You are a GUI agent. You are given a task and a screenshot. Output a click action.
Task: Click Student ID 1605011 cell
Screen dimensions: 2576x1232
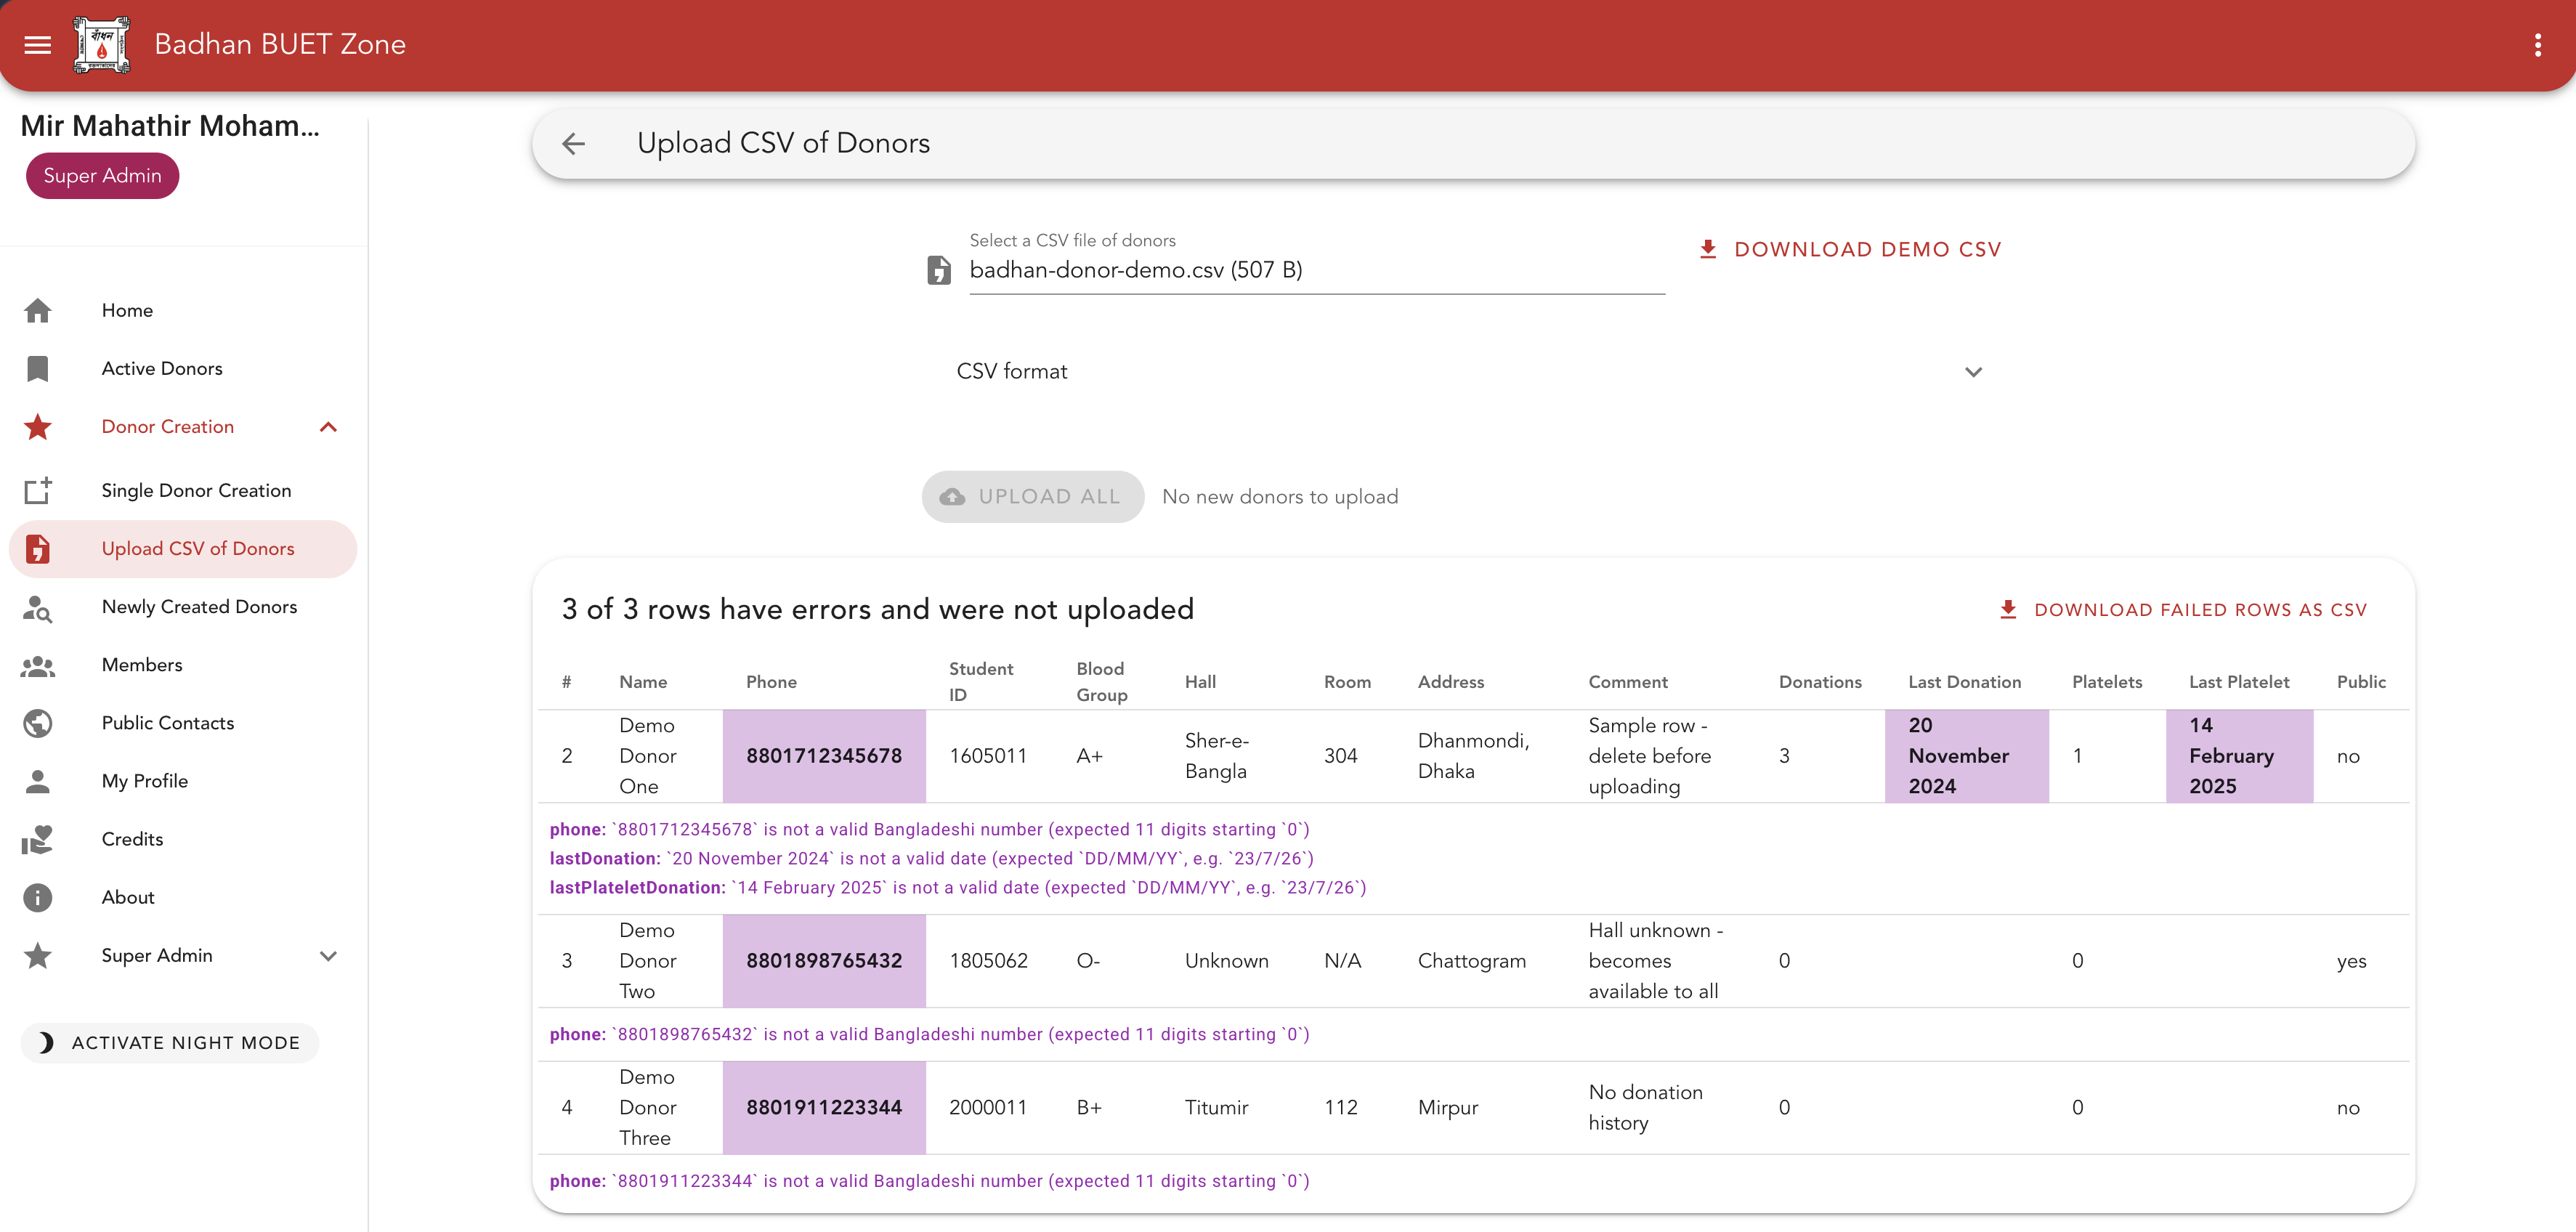(989, 756)
